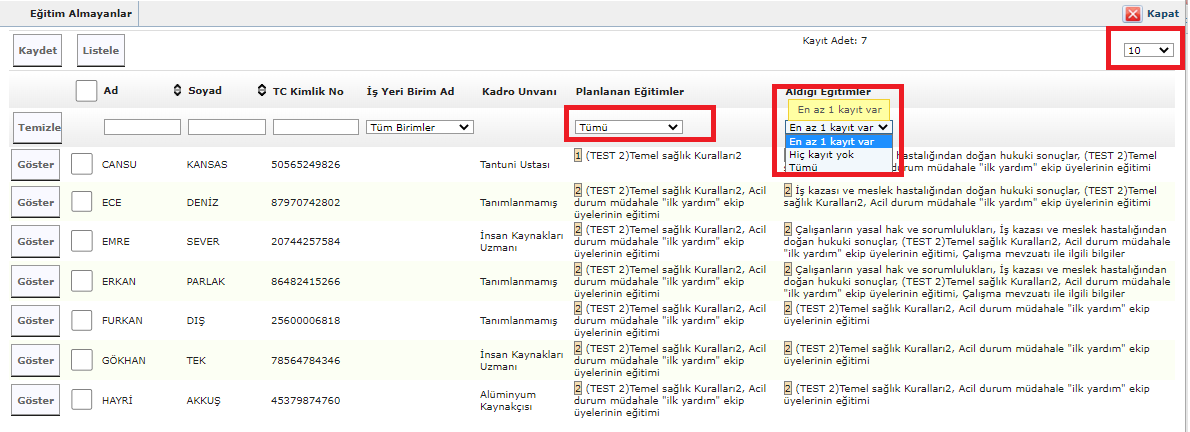Select 'Tümü' in open dropdown list
This screenshot has height=432, width=1190.
(x=803, y=167)
